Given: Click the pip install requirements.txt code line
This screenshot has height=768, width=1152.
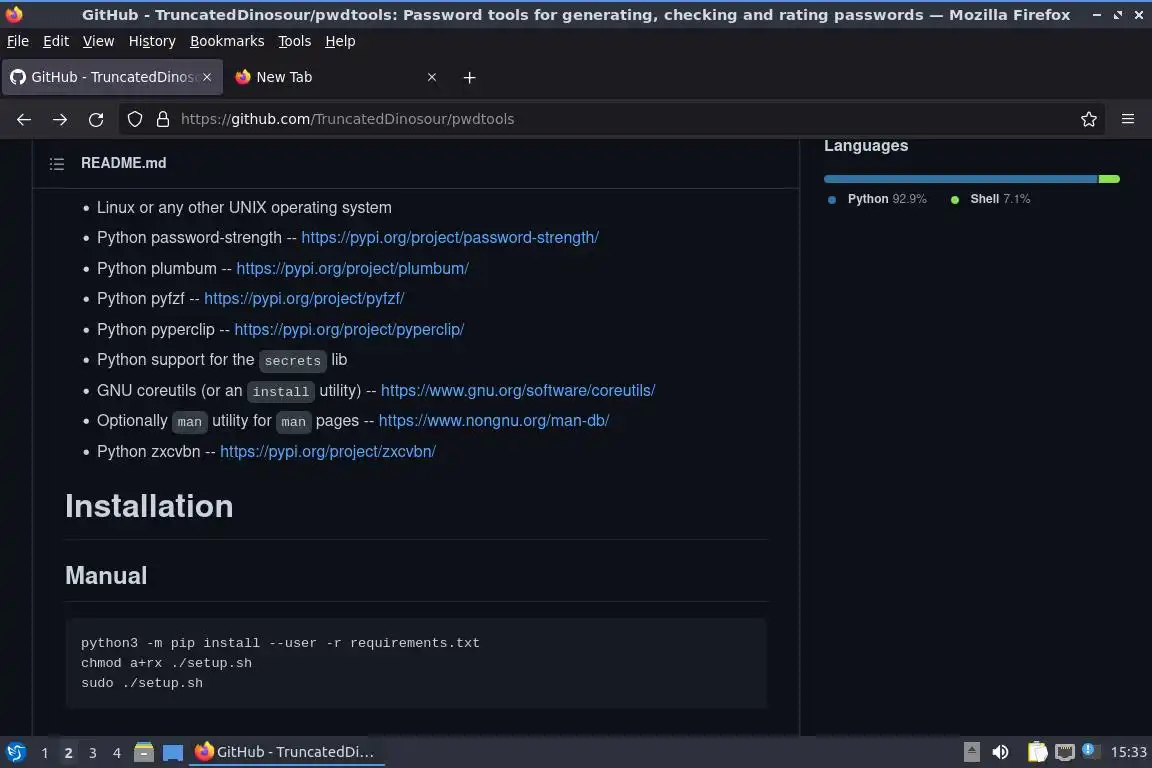Looking at the screenshot, I should pyautogui.click(x=280, y=643).
